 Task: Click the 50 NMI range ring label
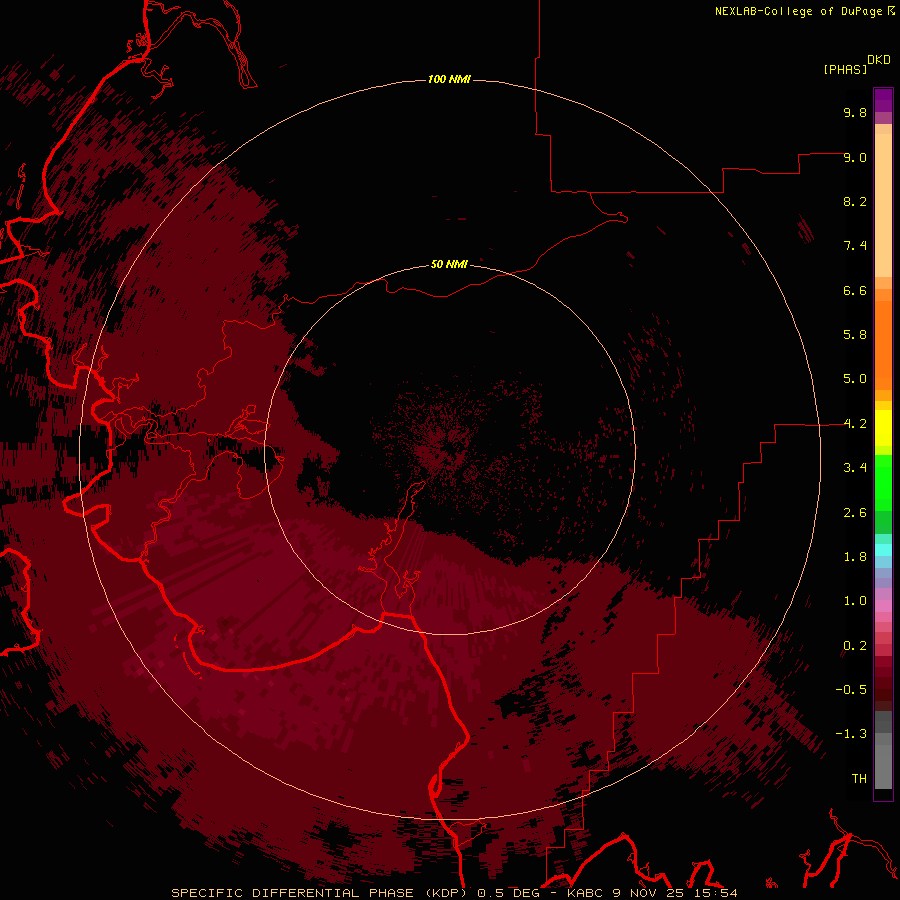tap(449, 264)
